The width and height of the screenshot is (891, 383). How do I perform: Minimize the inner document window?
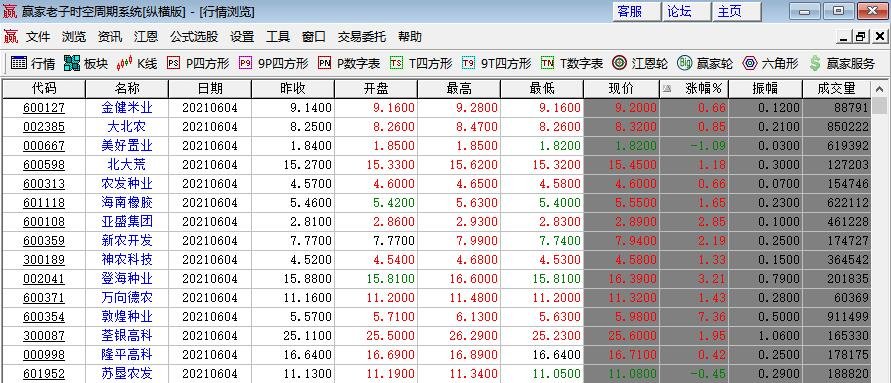click(844, 37)
